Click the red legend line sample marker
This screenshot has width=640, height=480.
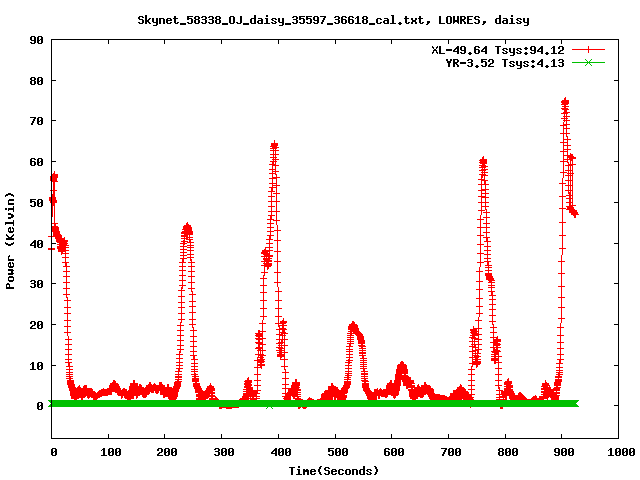click(588, 50)
